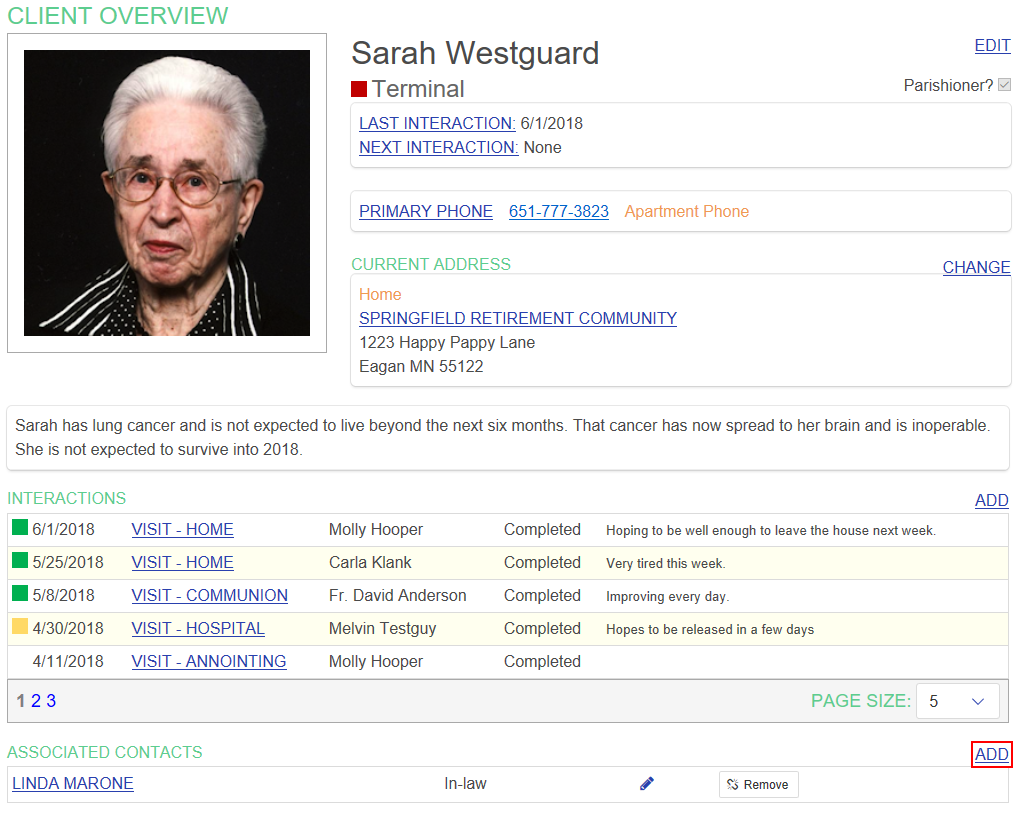1017x814 pixels.
Task: Click EDIT link for client overview
Action: click(992, 46)
